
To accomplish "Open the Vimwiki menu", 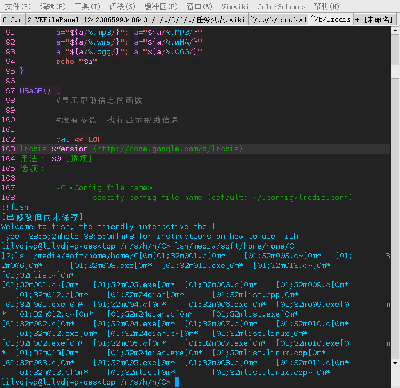I will pos(235,6).
